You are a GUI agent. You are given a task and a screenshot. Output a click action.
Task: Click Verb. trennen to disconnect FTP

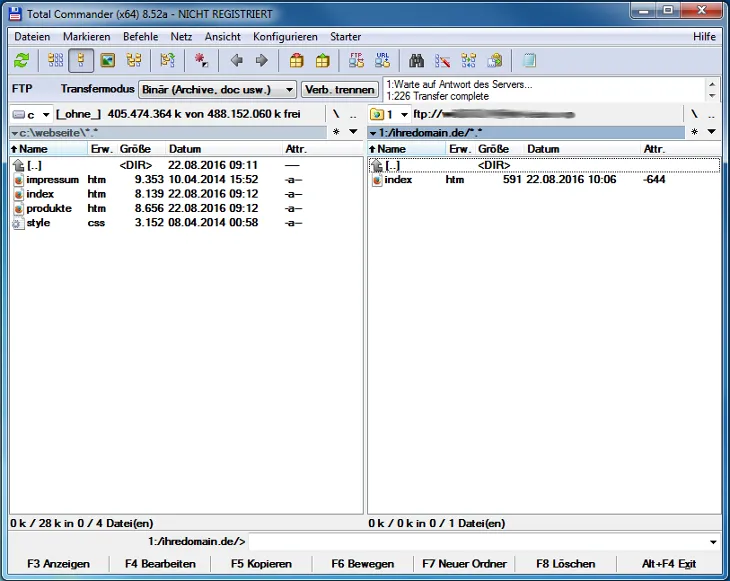pyautogui.click(x=339, y=89)
